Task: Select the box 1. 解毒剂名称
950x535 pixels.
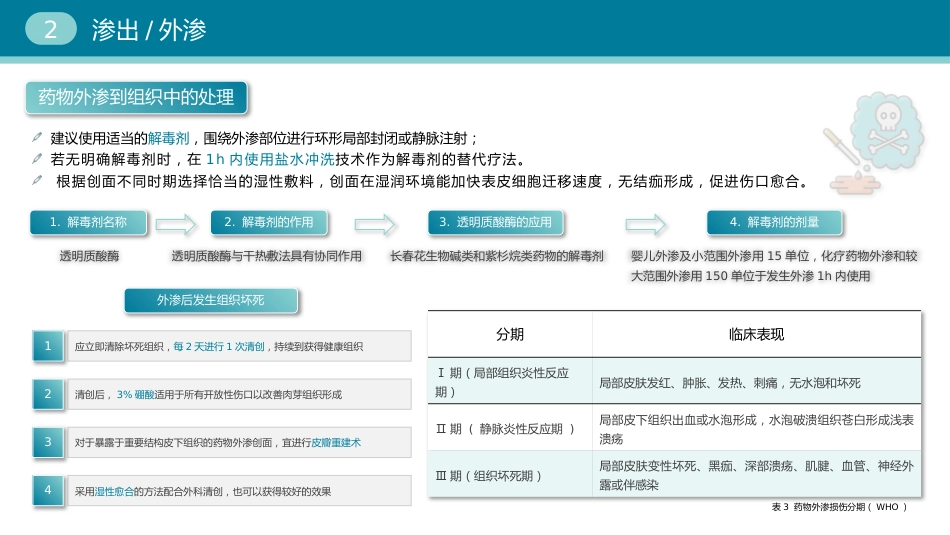Action: coord(88,222)
